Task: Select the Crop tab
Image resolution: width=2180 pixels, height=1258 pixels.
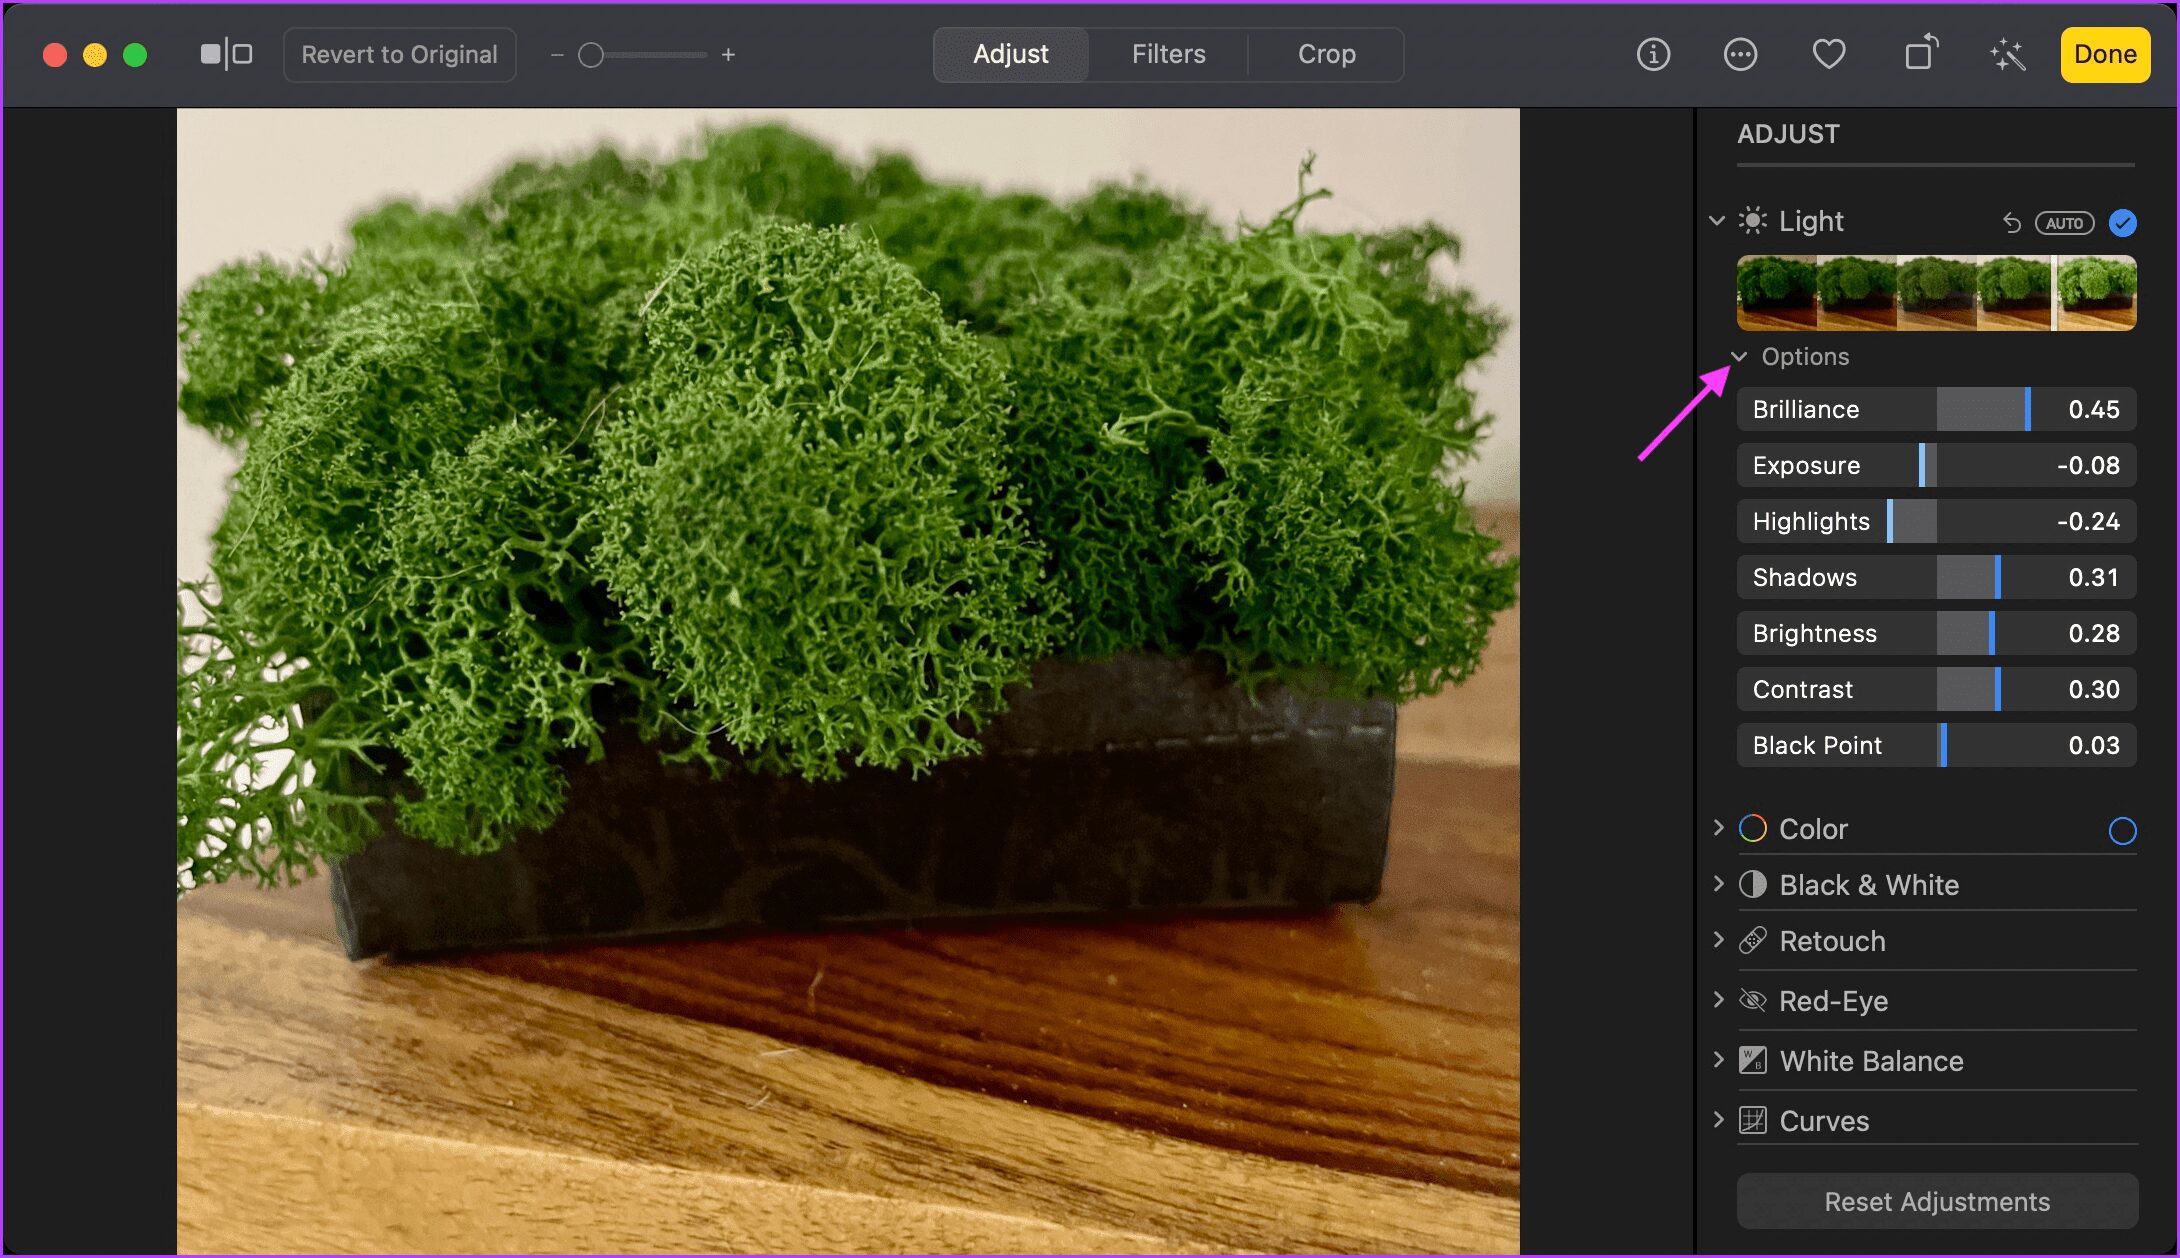Action: click(x=1325, y=54)
